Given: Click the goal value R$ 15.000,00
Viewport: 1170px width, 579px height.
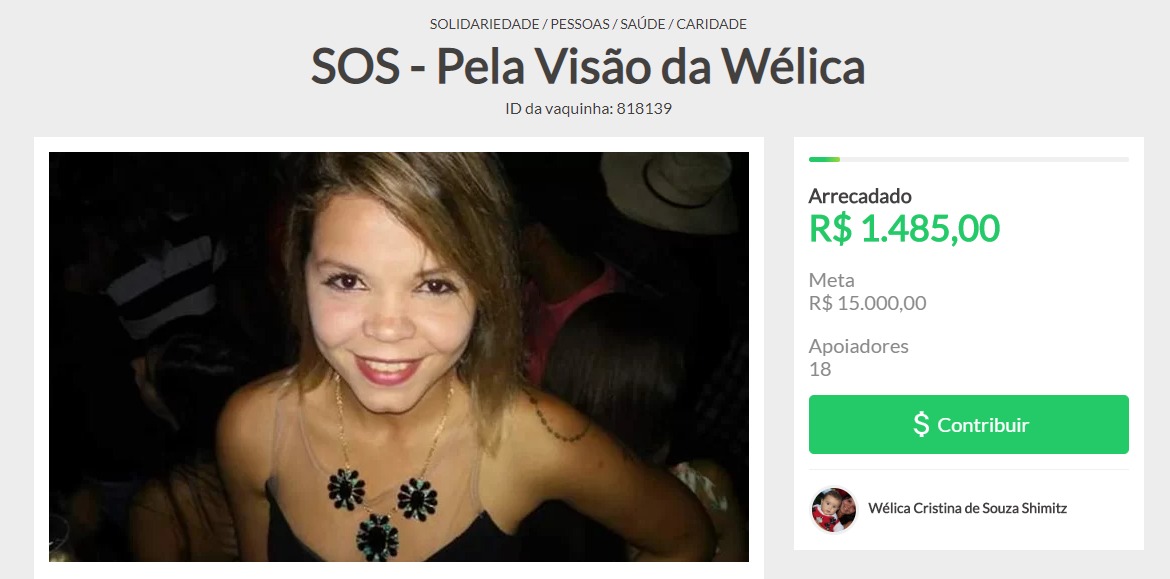Looking at the screenshot, I should (867, 303).
